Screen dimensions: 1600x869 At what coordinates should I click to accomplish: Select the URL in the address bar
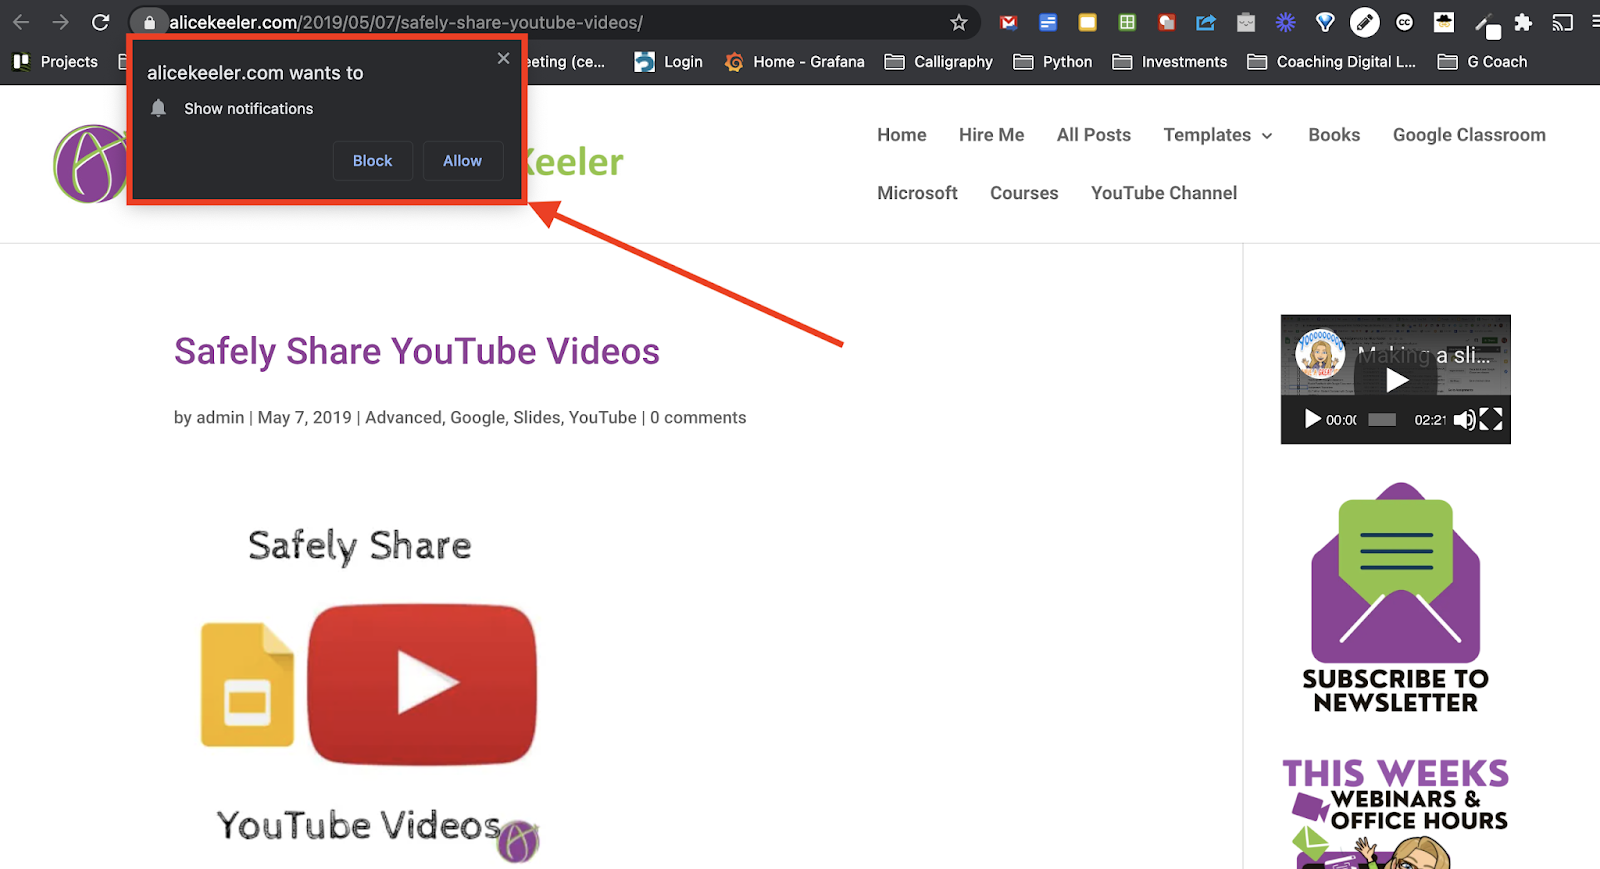[406, 22]
